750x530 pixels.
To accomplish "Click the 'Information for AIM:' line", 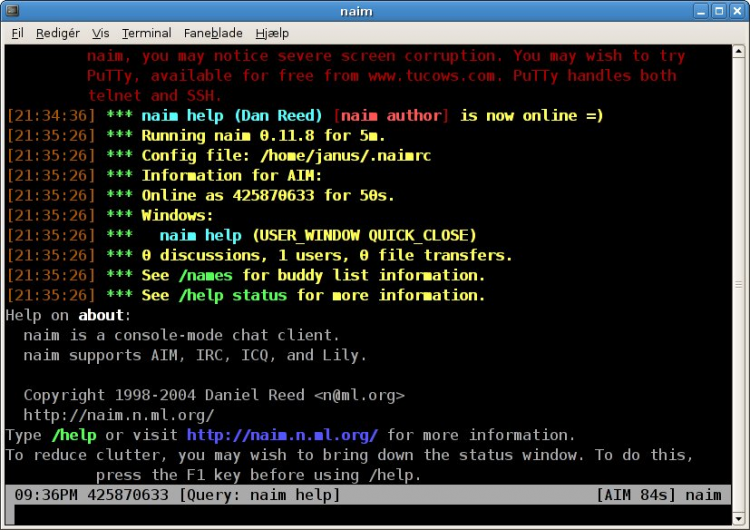I will tap(232, 176).
